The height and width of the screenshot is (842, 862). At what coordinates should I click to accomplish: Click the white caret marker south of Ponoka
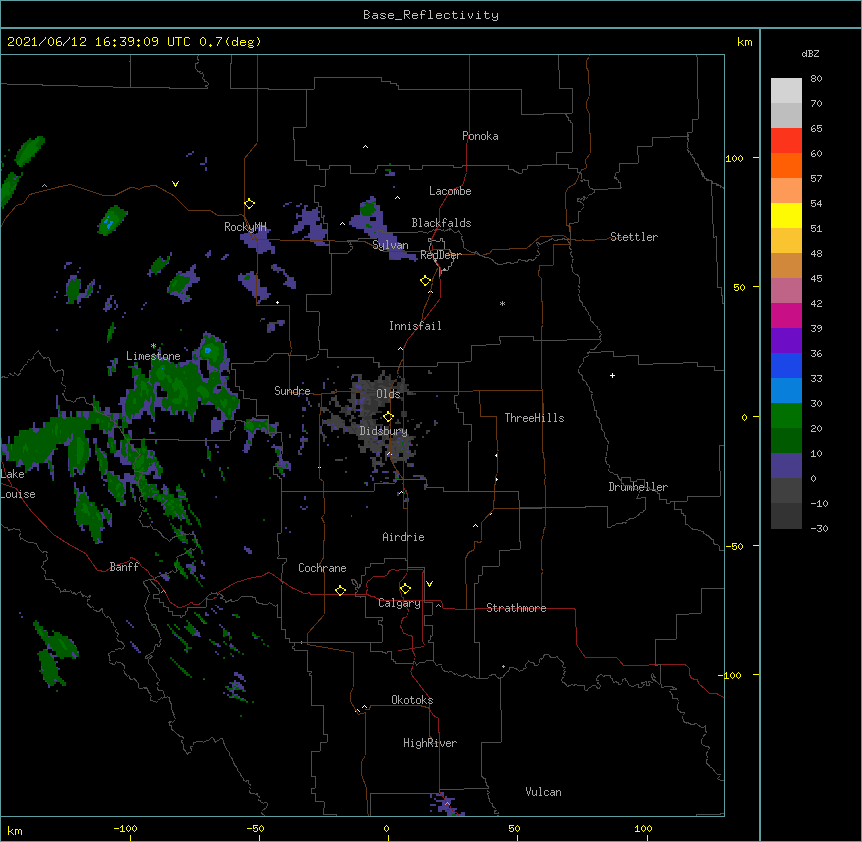tap(365, 147)
